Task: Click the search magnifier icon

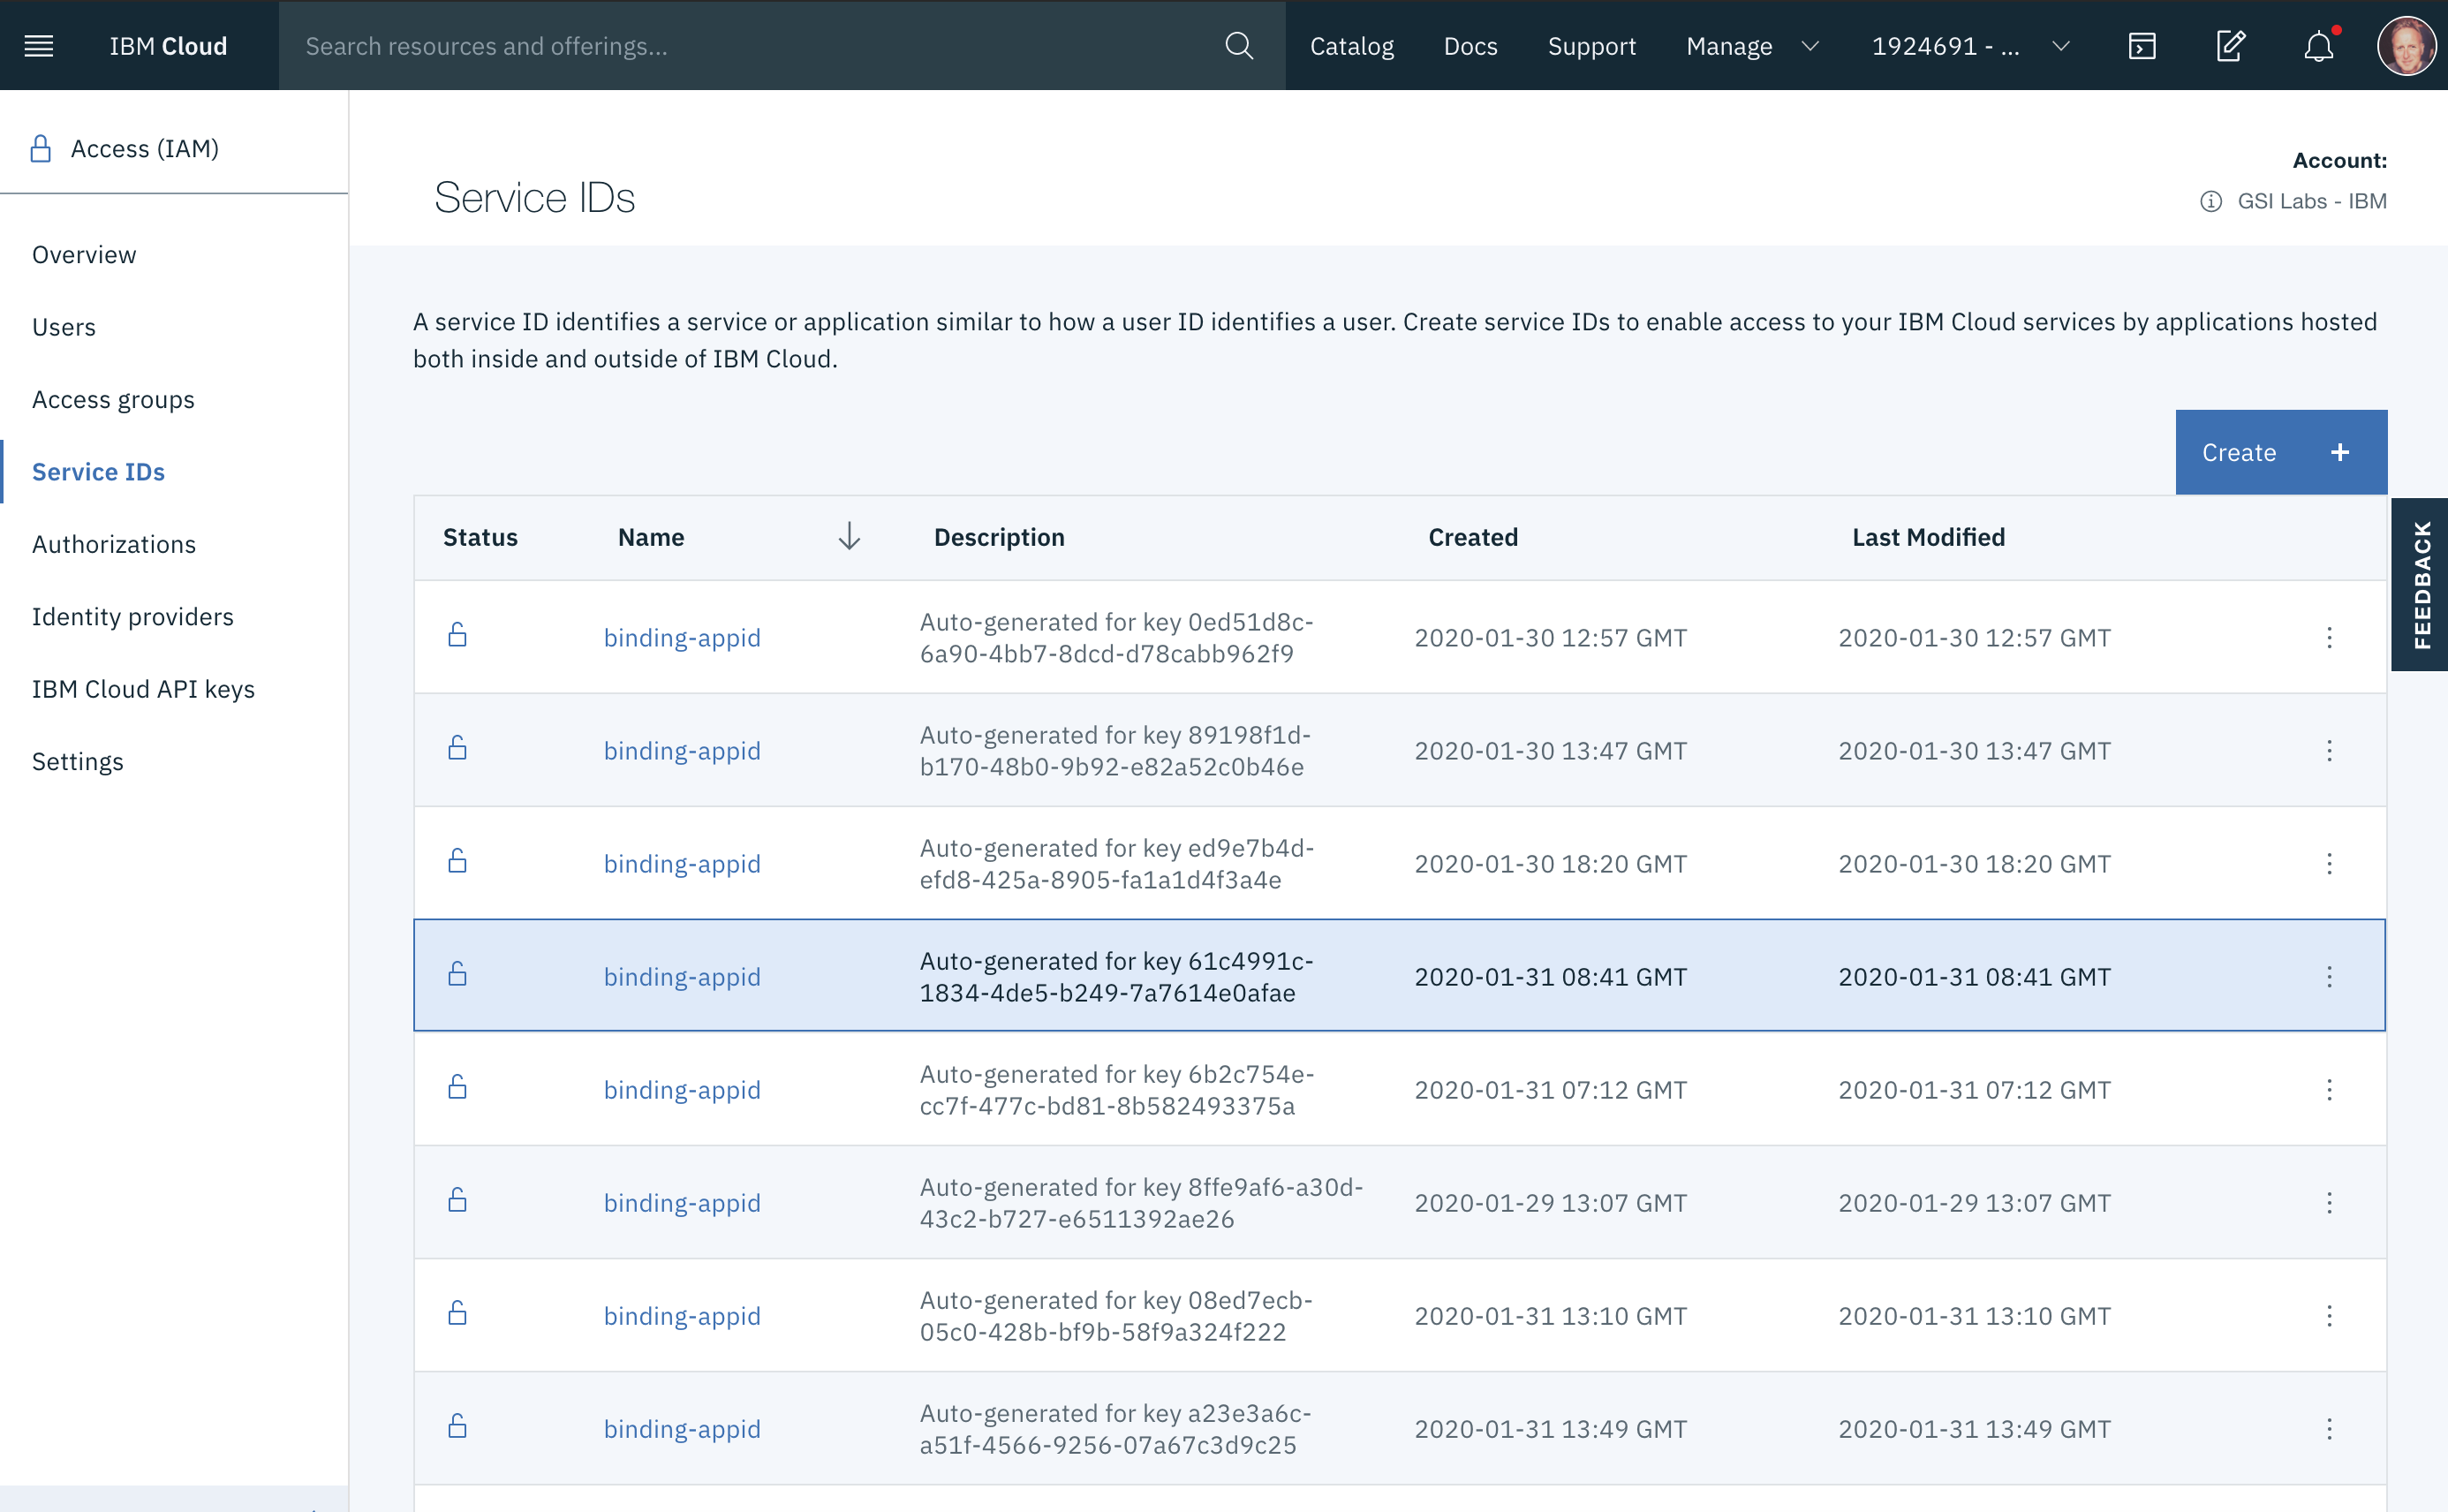Action: pos(1239,45)
